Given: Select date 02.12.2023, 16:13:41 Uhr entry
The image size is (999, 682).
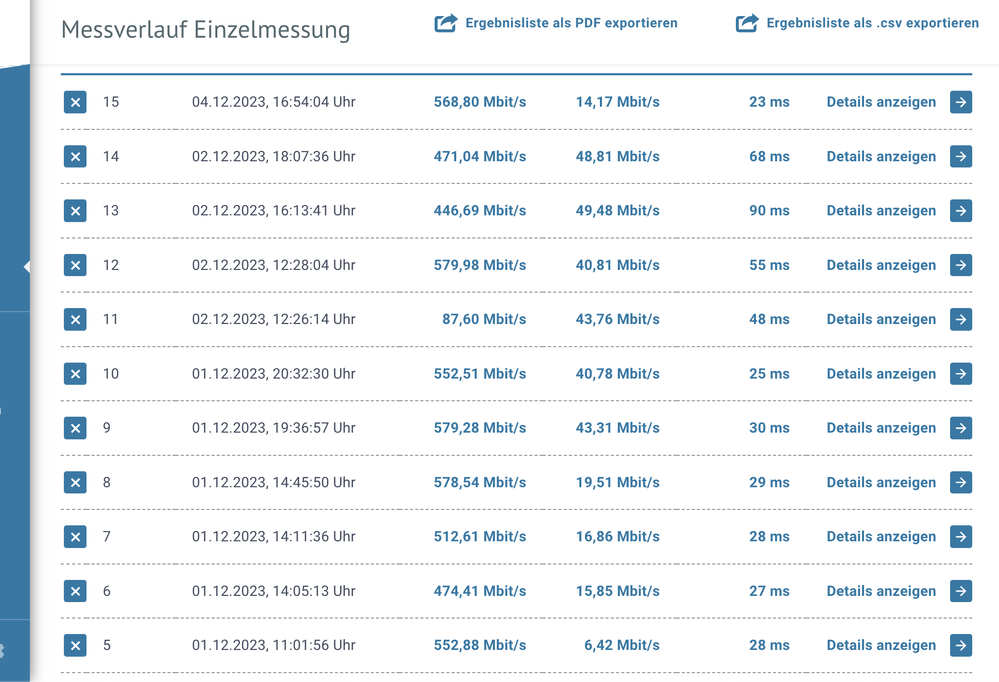Looking at the screenshot, I should click(274, 211).
